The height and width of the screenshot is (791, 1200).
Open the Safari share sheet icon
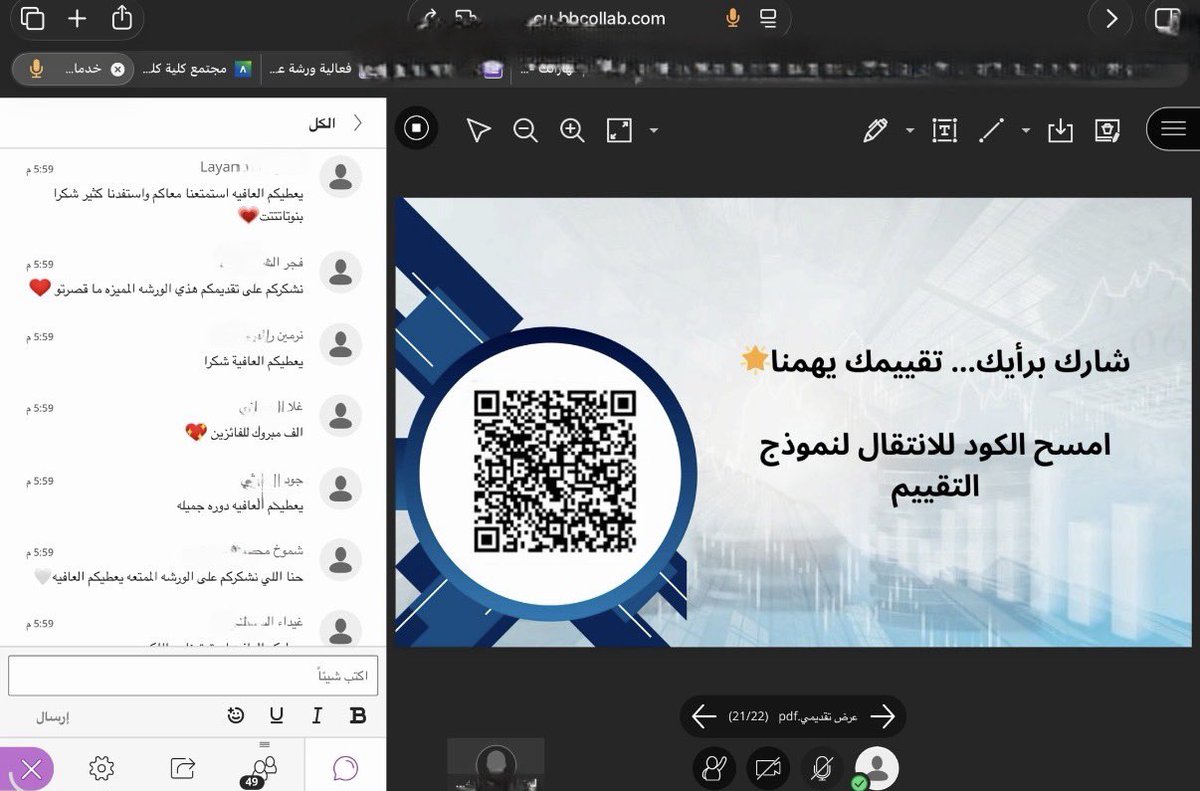coord(121,17)
